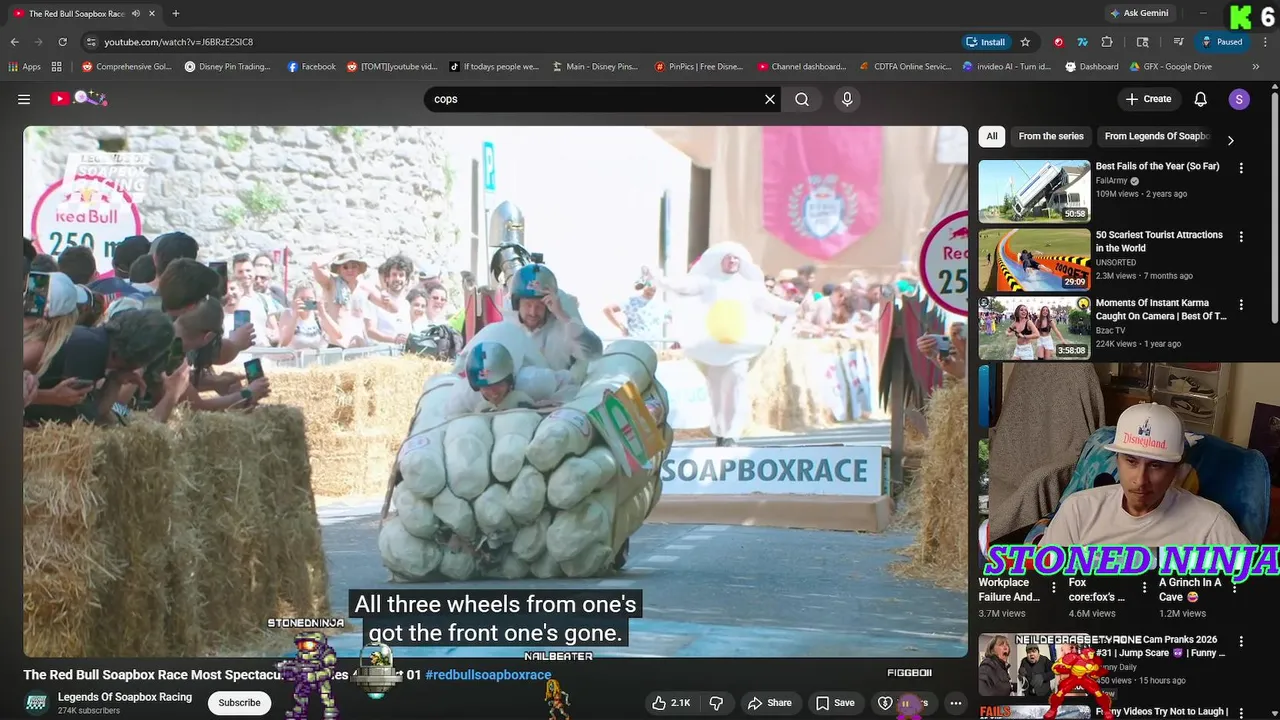
Task: Click the Install app button in address bar
Action: [986, 42]
